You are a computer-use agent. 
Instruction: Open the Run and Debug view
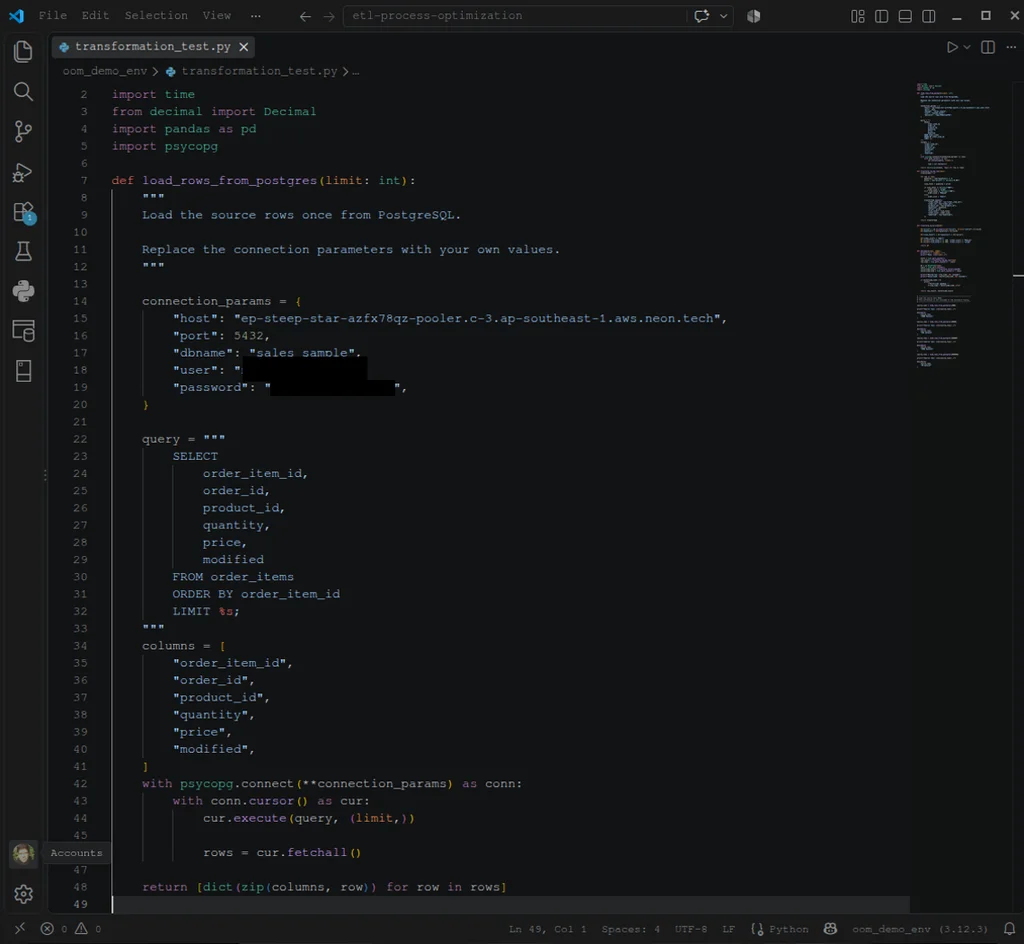tap(23, 172)
